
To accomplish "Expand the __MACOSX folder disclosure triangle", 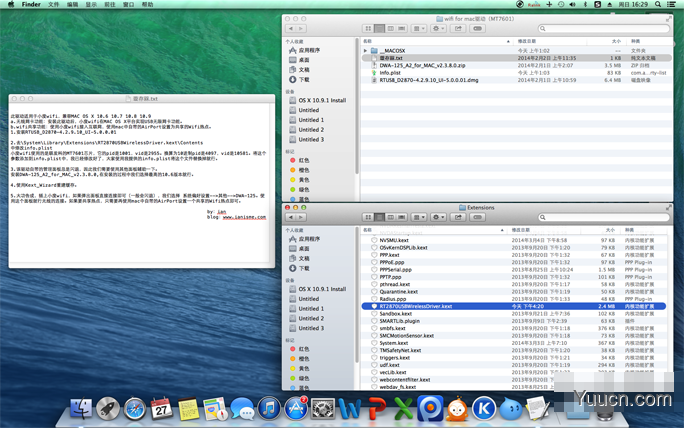I will tap(365, 51).
